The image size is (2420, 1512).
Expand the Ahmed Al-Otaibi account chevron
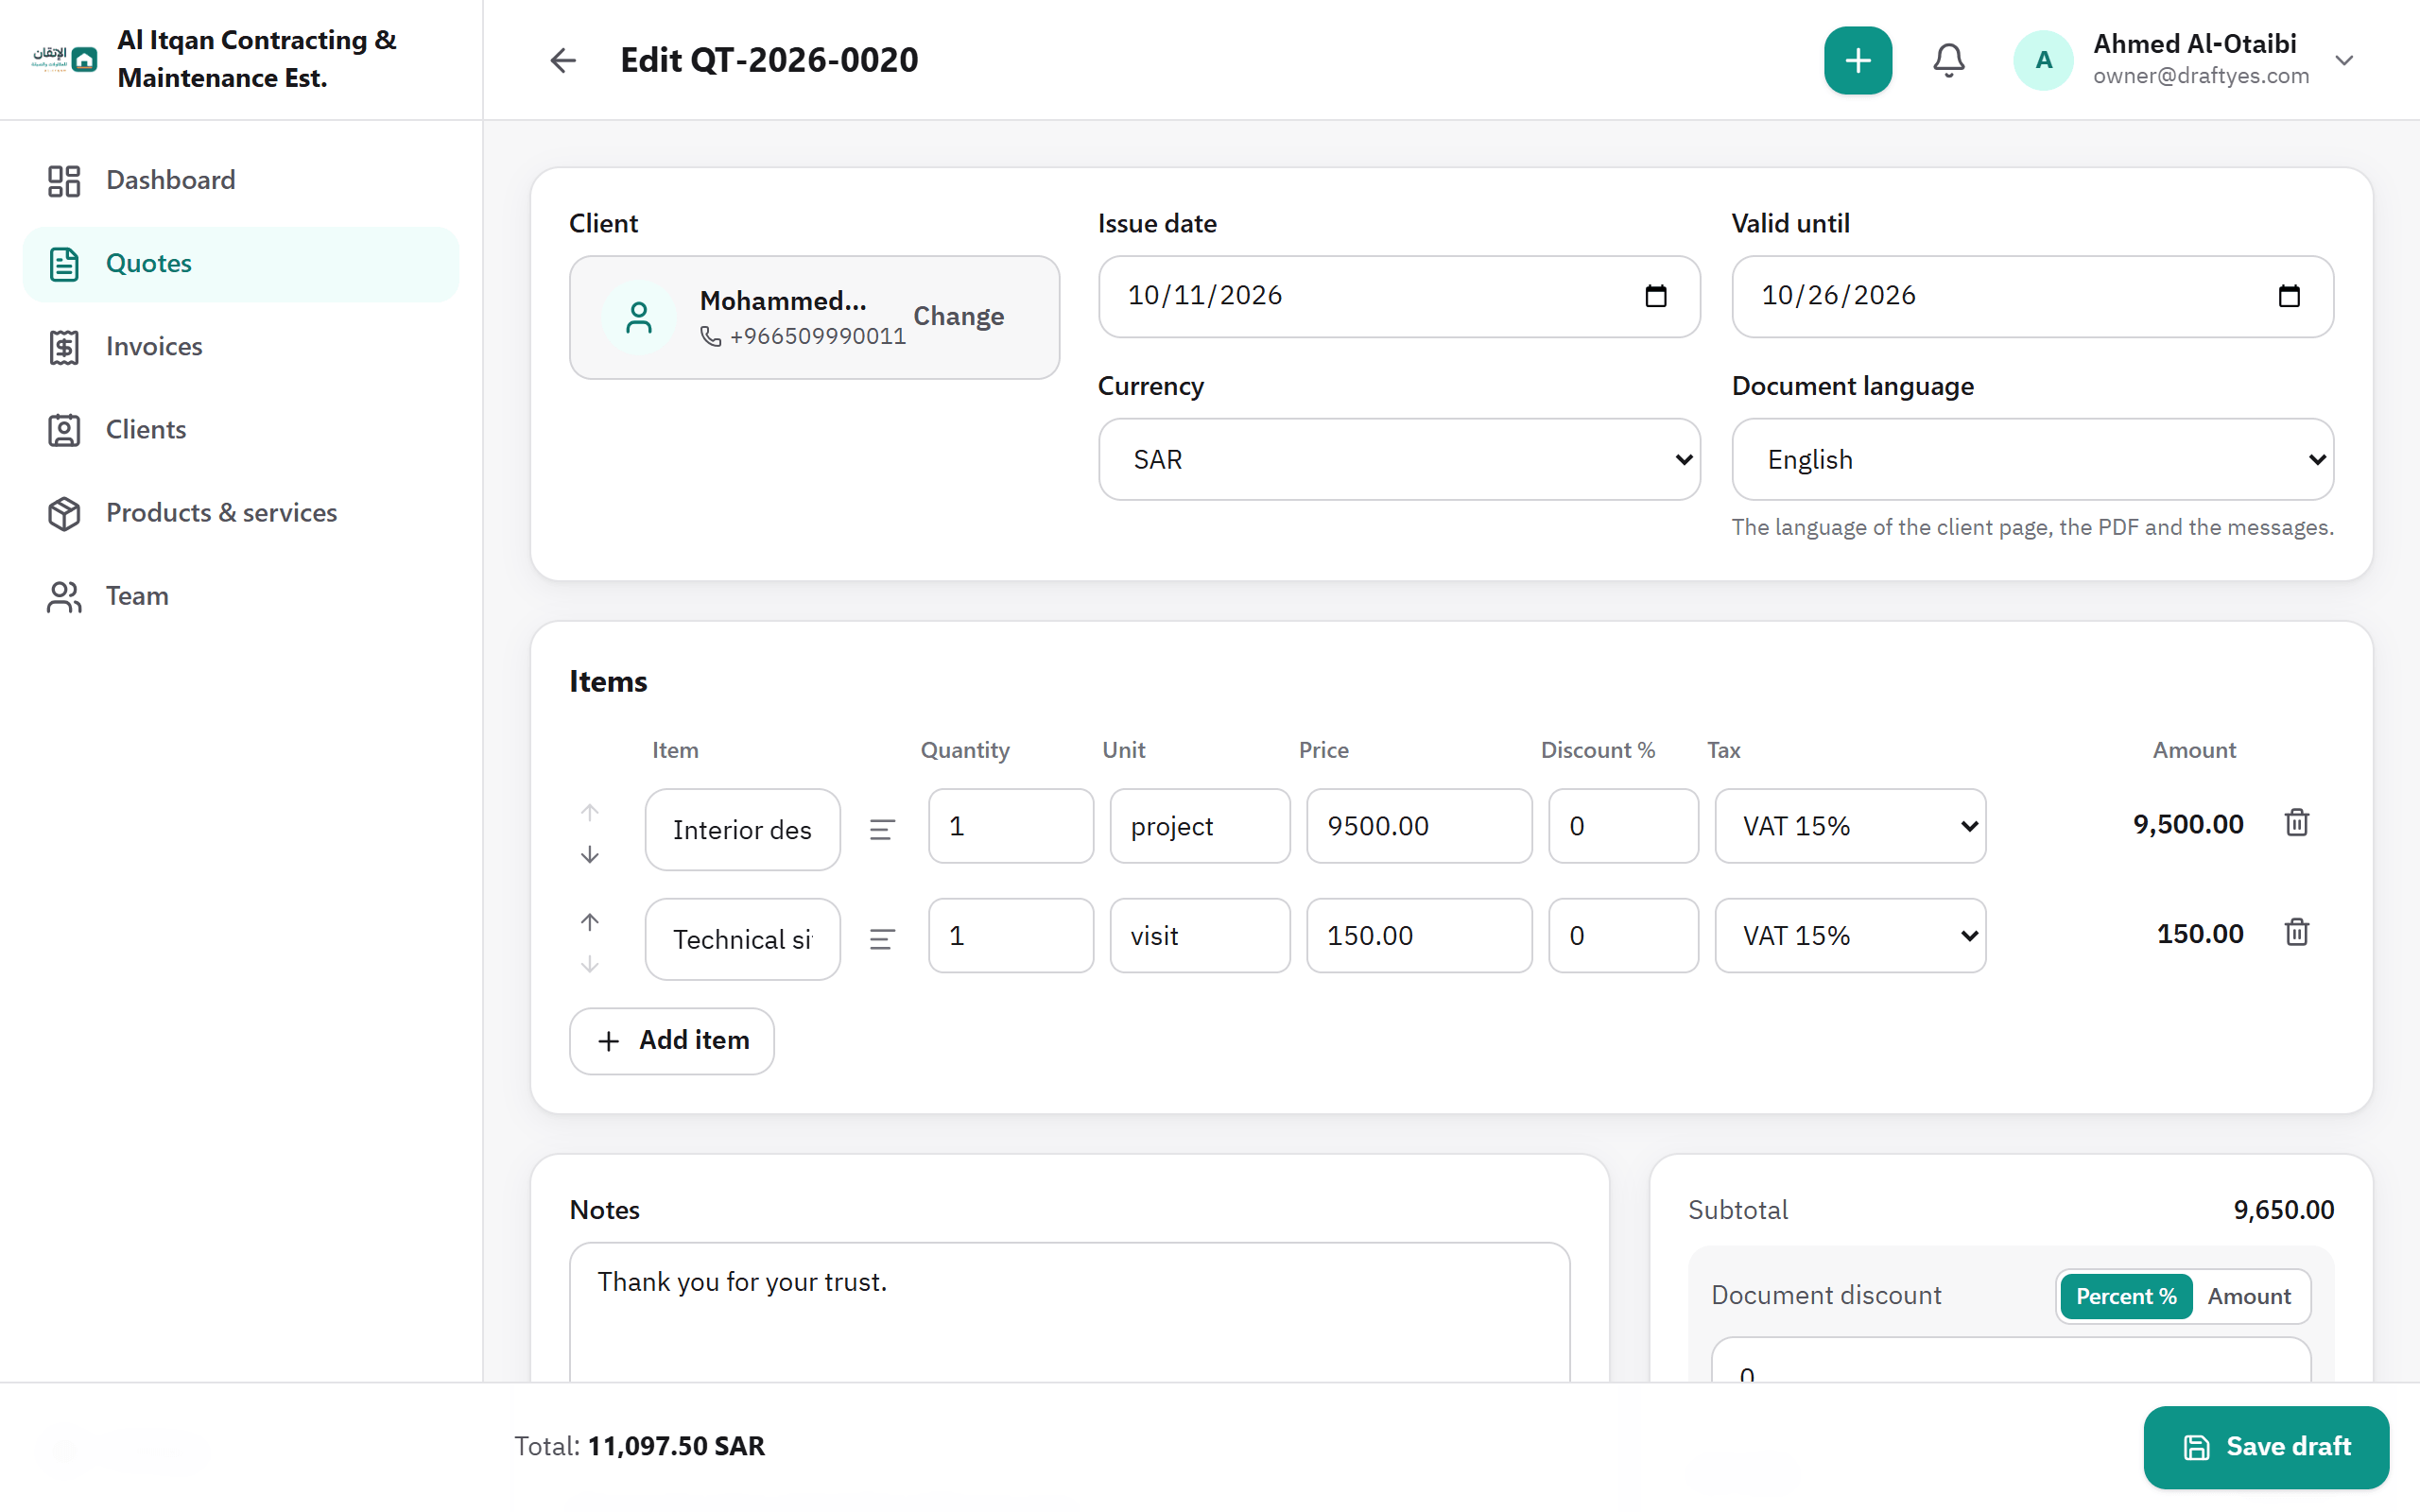2344,60
